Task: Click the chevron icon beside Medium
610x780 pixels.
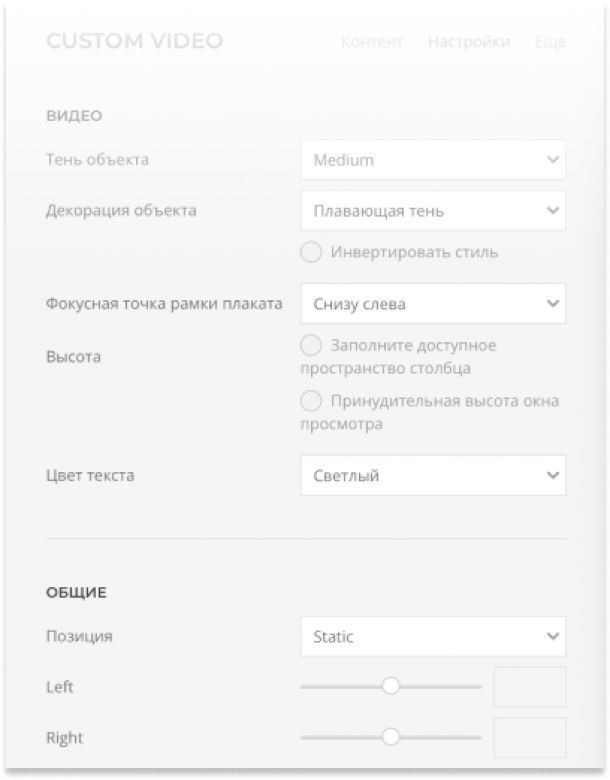Action: 553,160
